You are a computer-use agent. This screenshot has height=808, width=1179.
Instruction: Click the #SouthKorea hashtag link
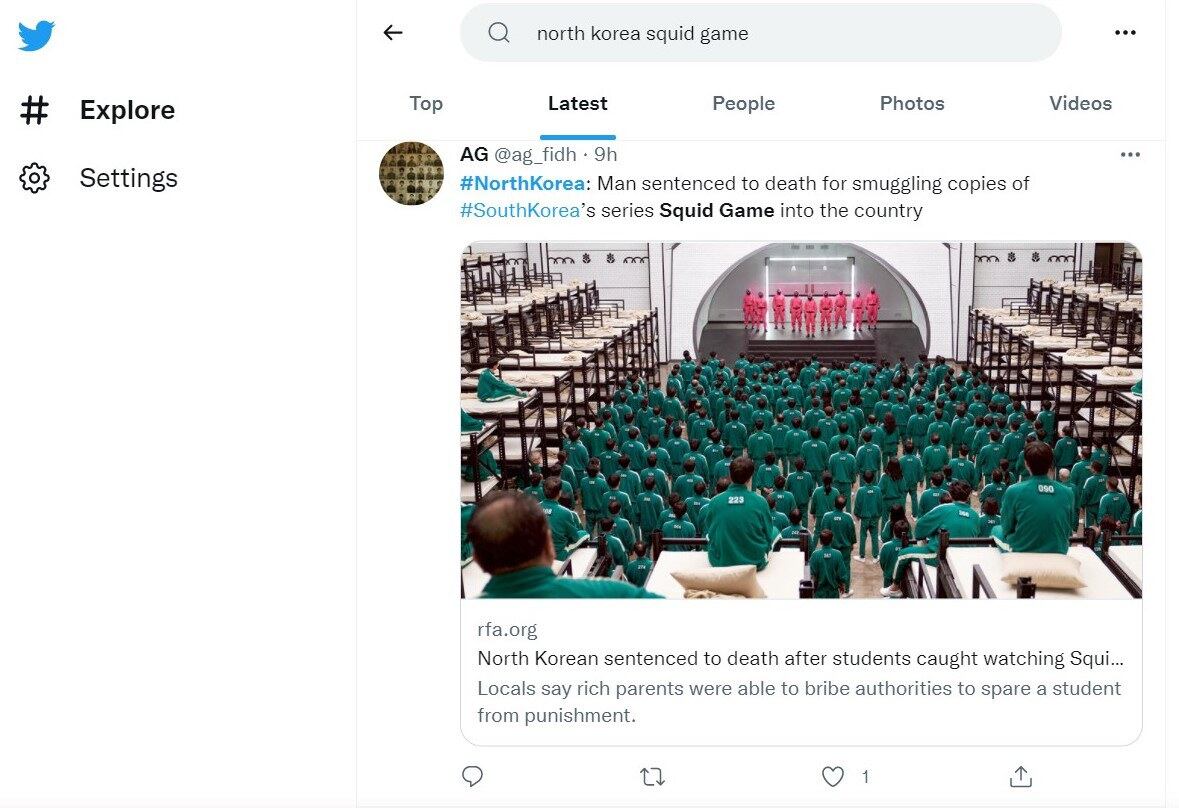tap(520, 210)
